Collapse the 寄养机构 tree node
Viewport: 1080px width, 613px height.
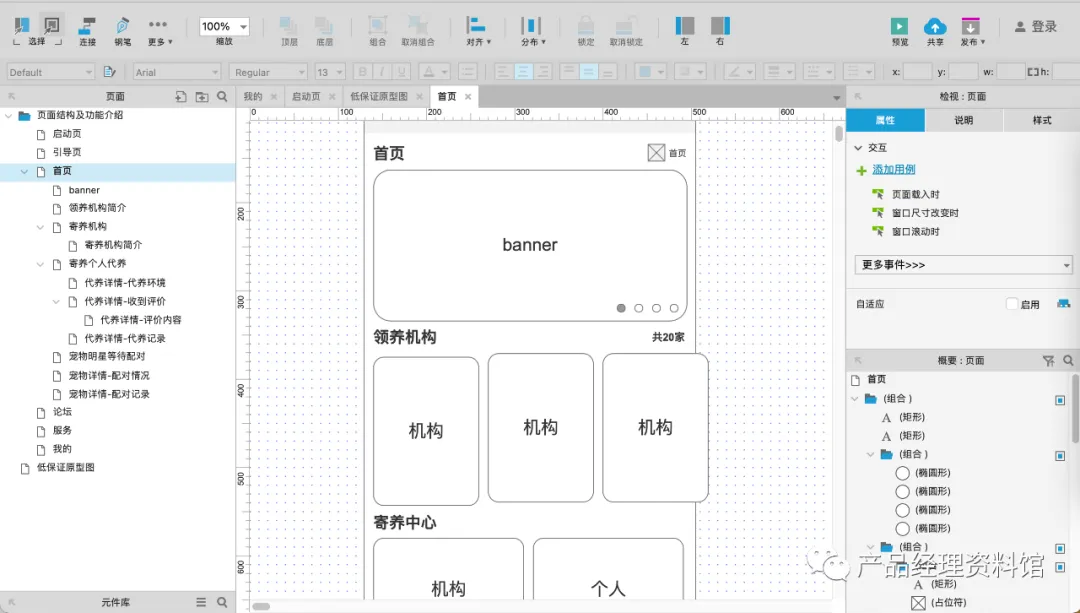coord(40,227)
